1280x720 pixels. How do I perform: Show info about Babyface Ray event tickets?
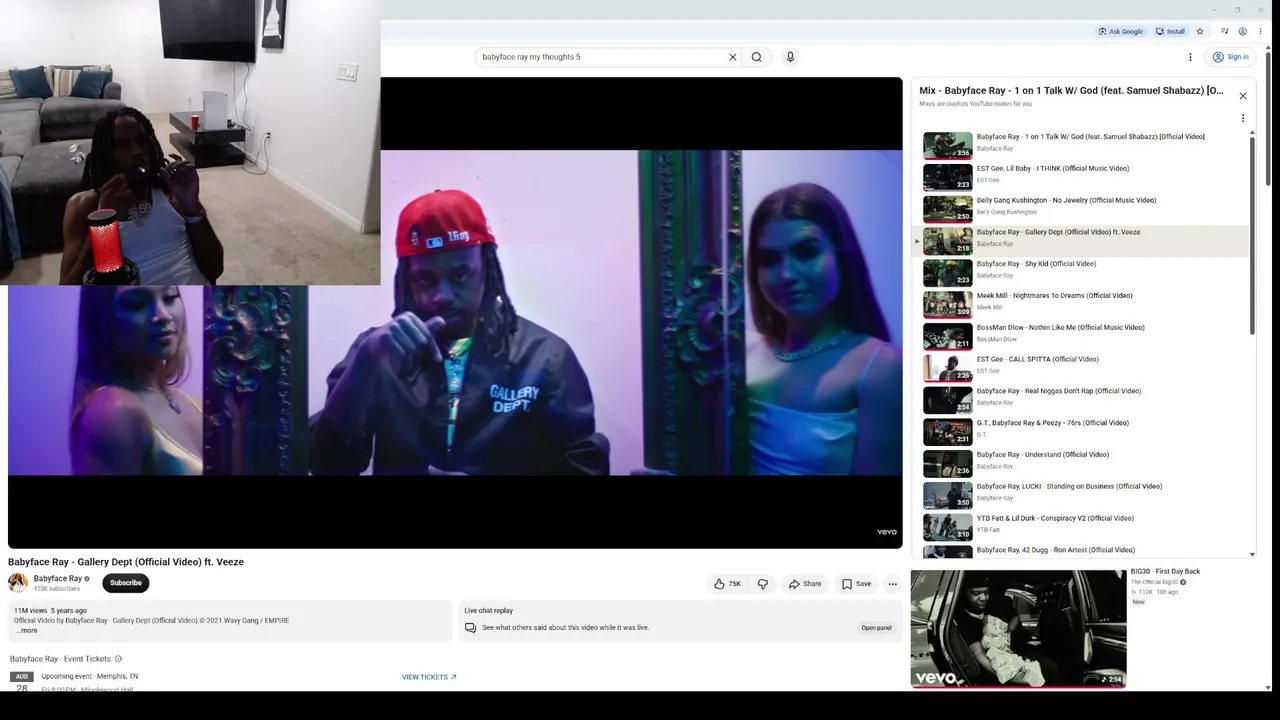[x=118, y=659]
